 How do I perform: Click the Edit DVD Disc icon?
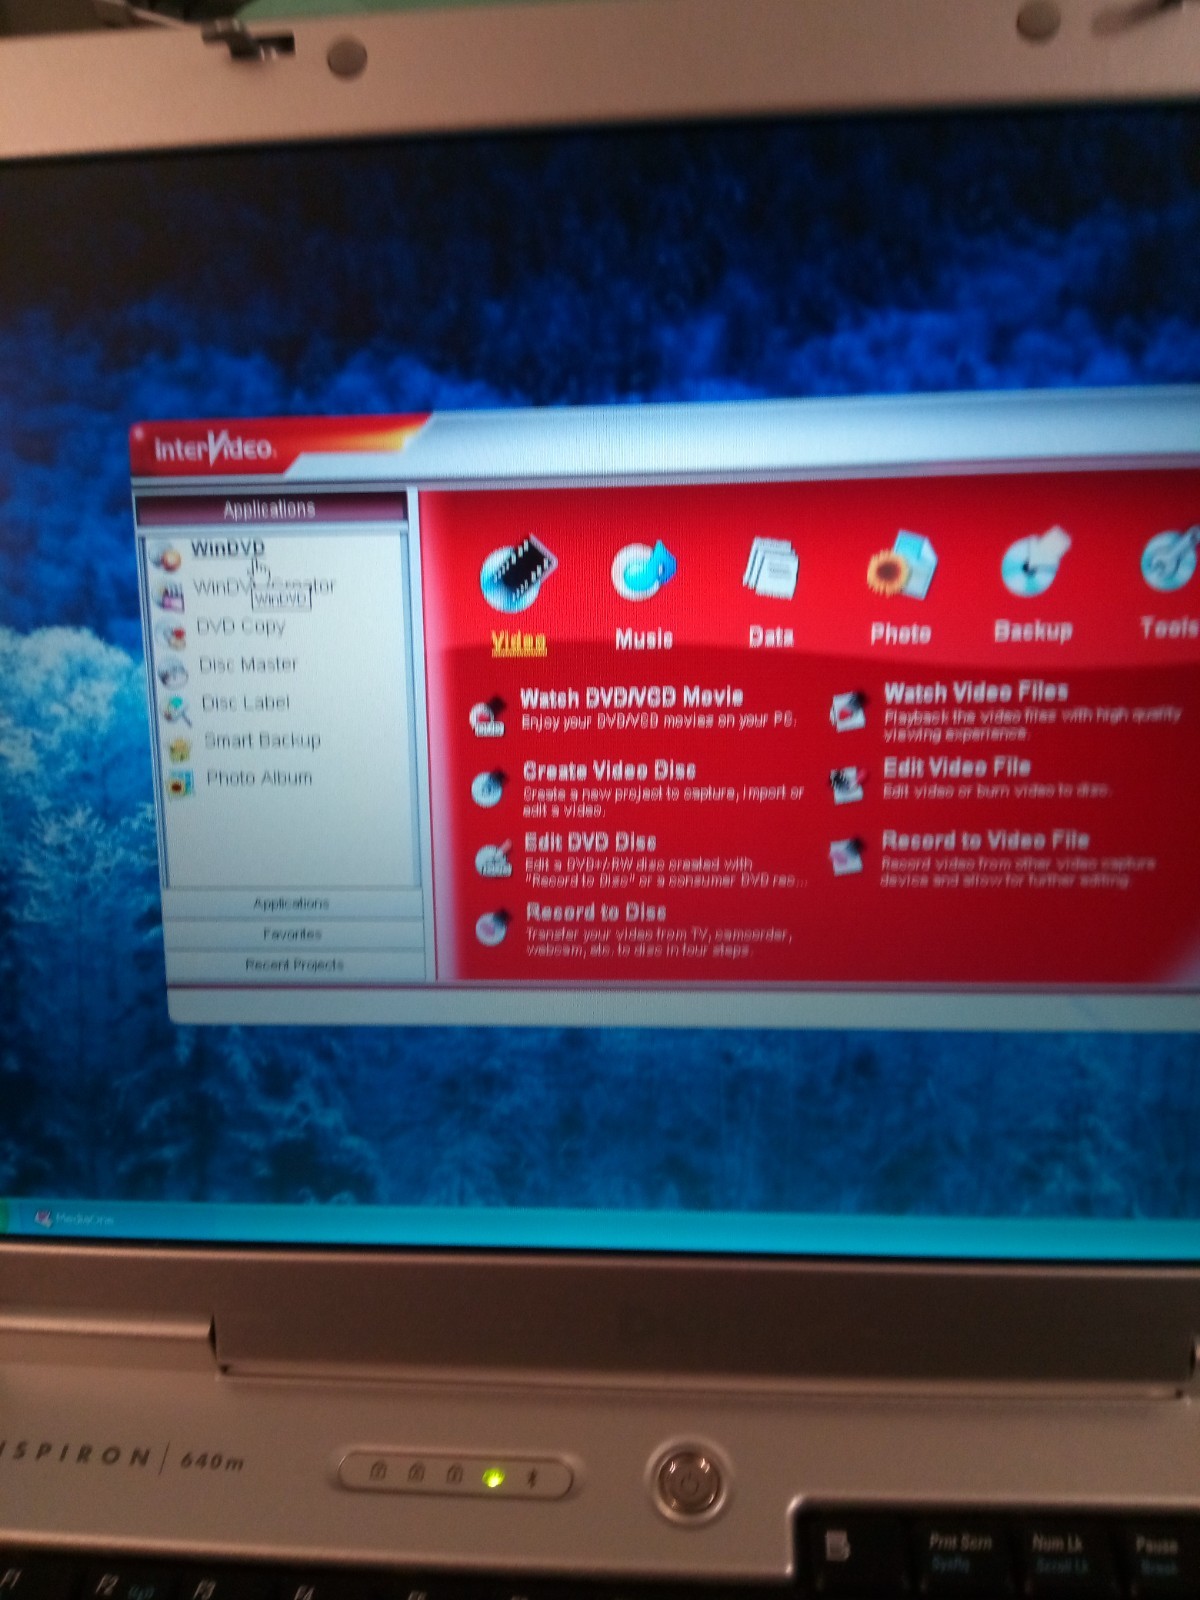click(492, 859)
